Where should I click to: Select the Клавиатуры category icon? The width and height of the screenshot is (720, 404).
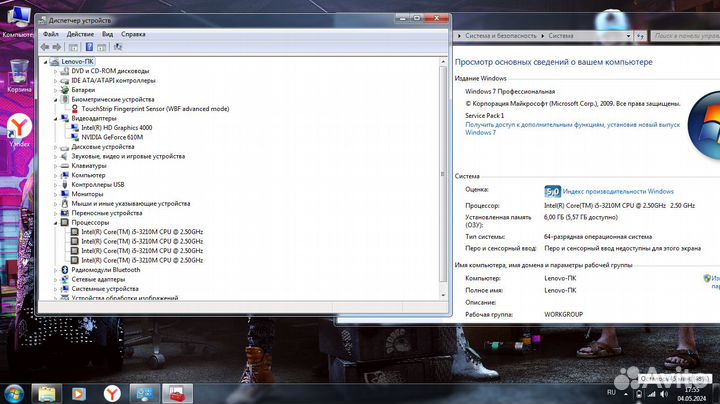[x=65, y=166]
